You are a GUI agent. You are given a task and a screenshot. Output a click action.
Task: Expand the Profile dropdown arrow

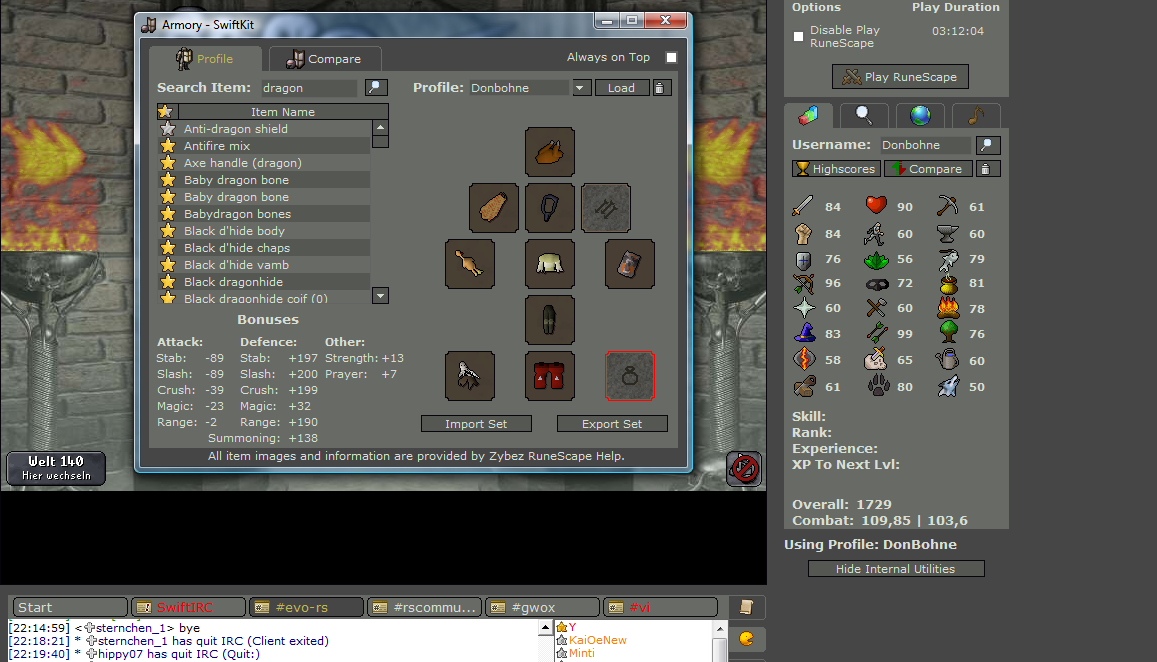click(x=582, y=88)
